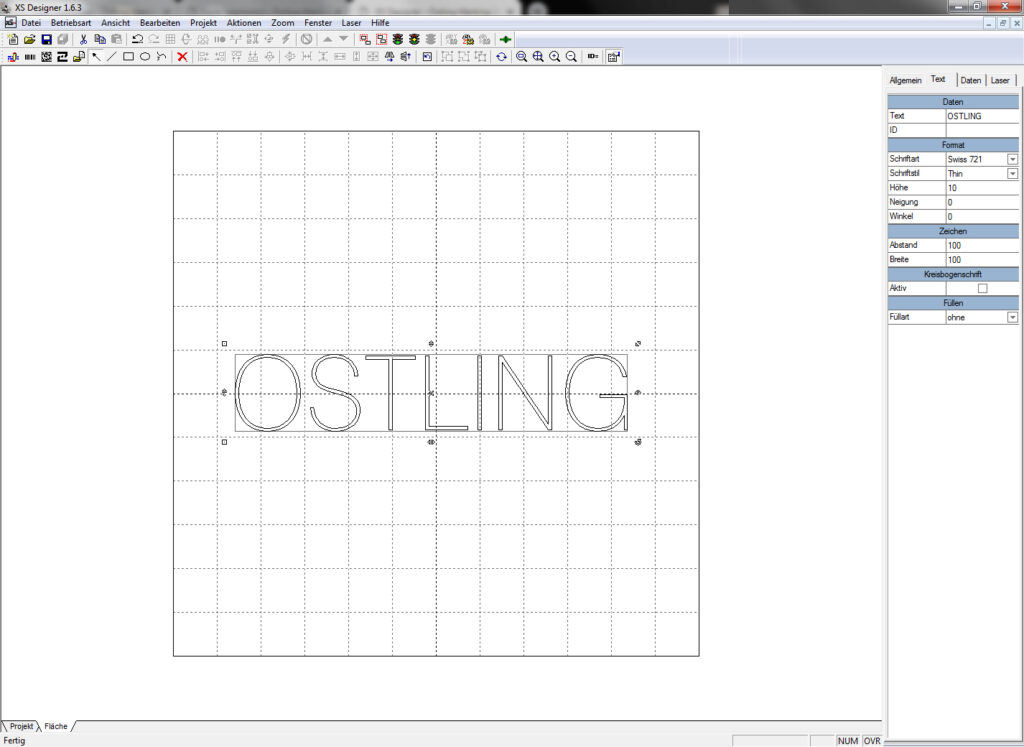Open the Schriftstil dropdown showing Thin

point(1012,174)
